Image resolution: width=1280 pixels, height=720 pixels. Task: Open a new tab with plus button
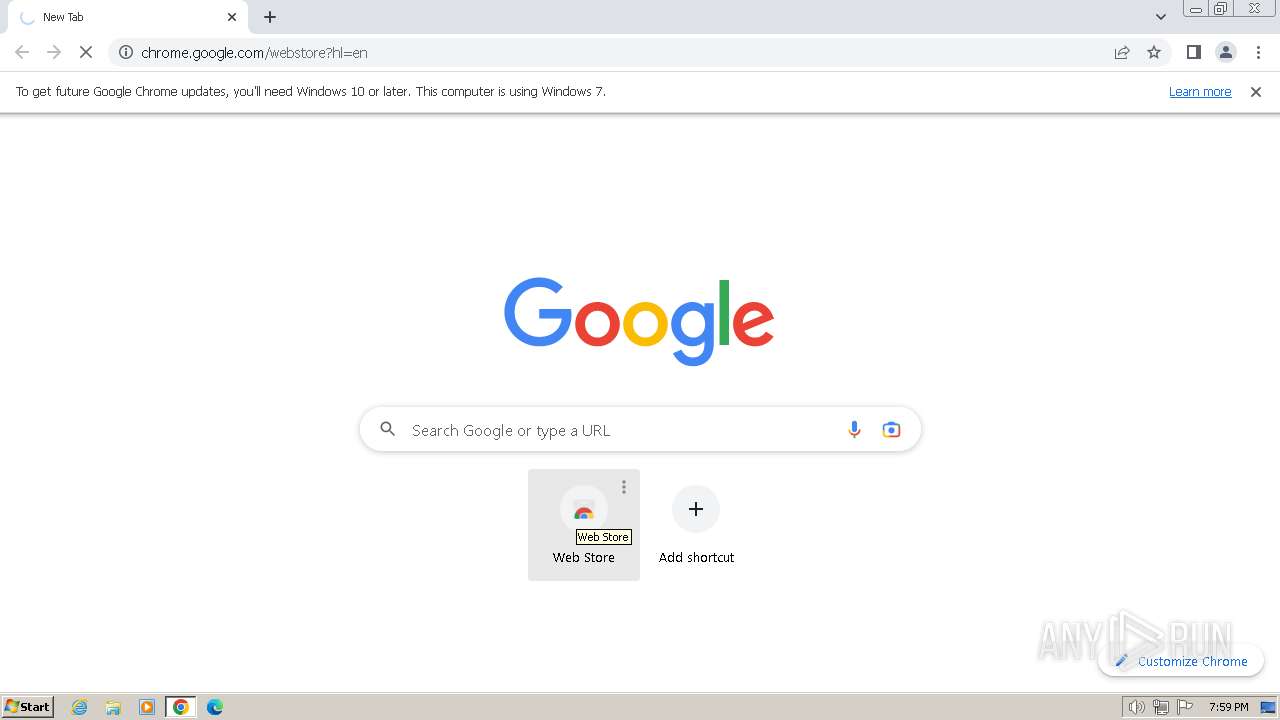click(x=270, y=17)
